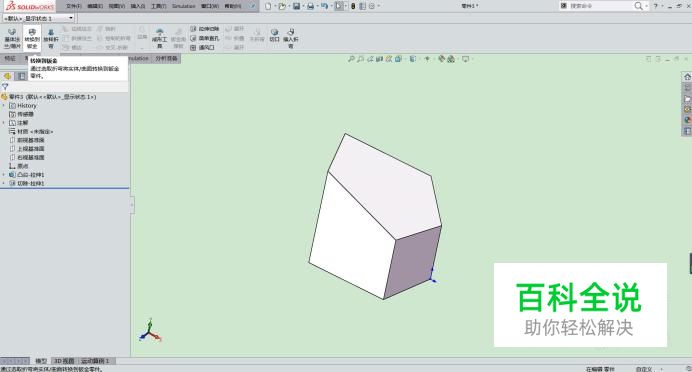Click the Convert to Sheet Metal tool
This screenshot has height=372, width=692.
[x=32, y=38]
